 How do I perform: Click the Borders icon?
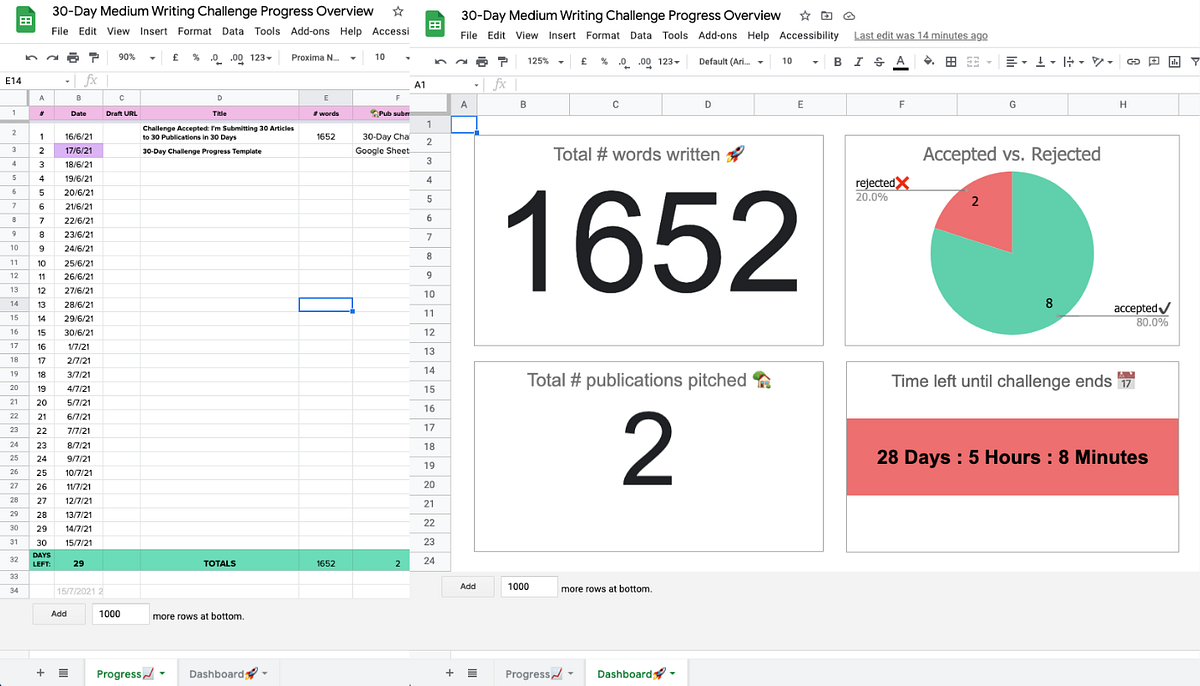pos(953,62)
